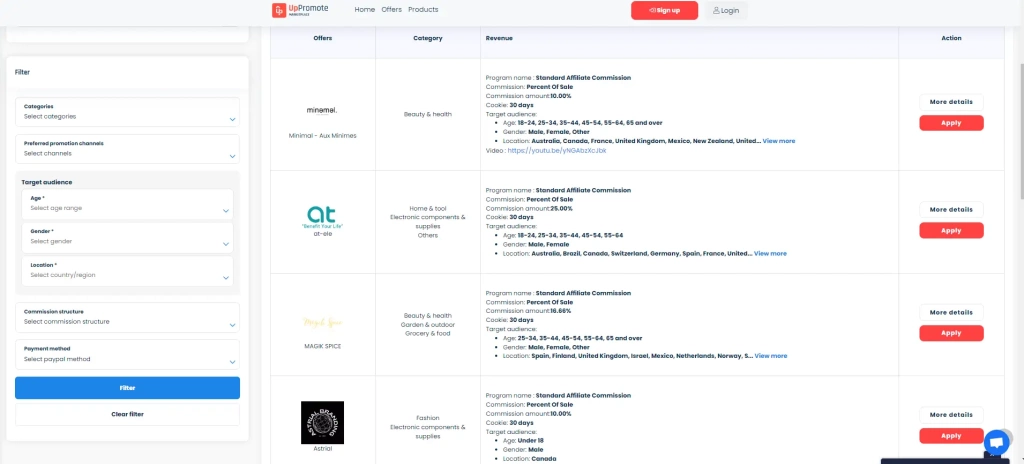This screenshot has height=464, width=1024.
Task: Click the at-ele brand logo
Action: [323, 215]
